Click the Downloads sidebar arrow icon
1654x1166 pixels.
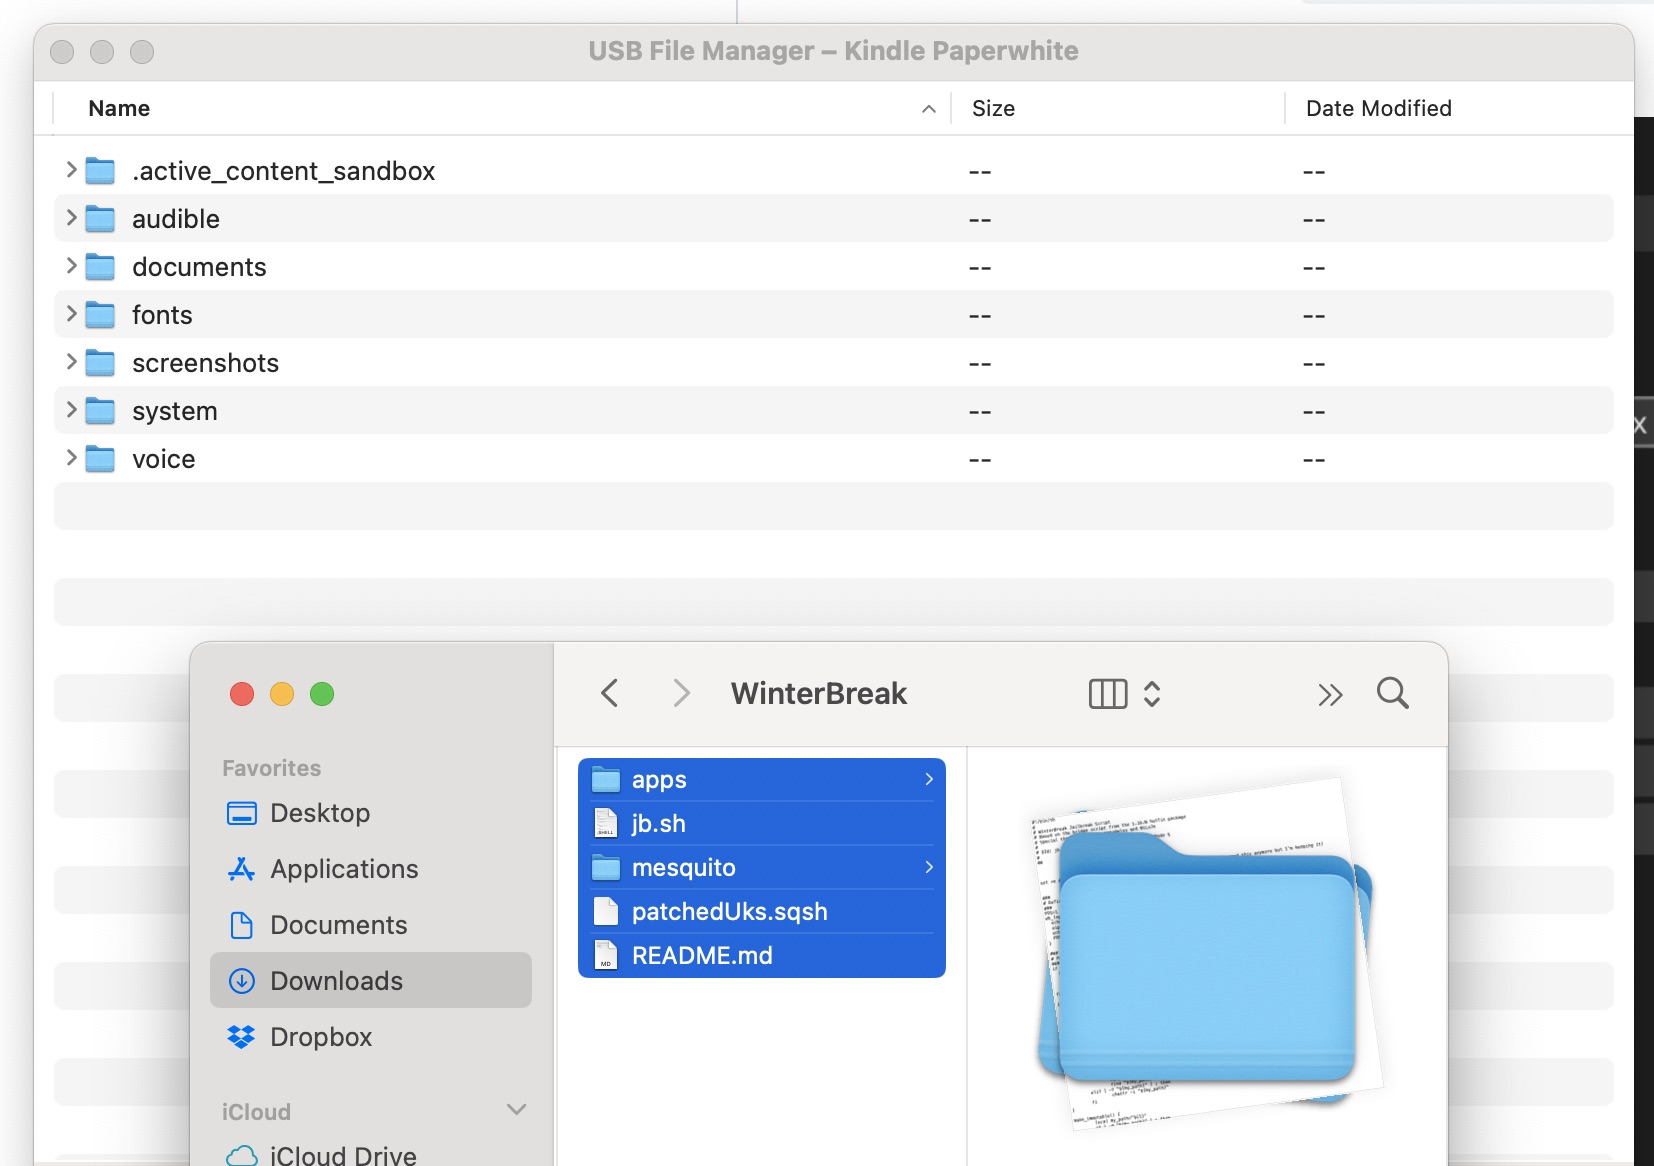(242, 981)
